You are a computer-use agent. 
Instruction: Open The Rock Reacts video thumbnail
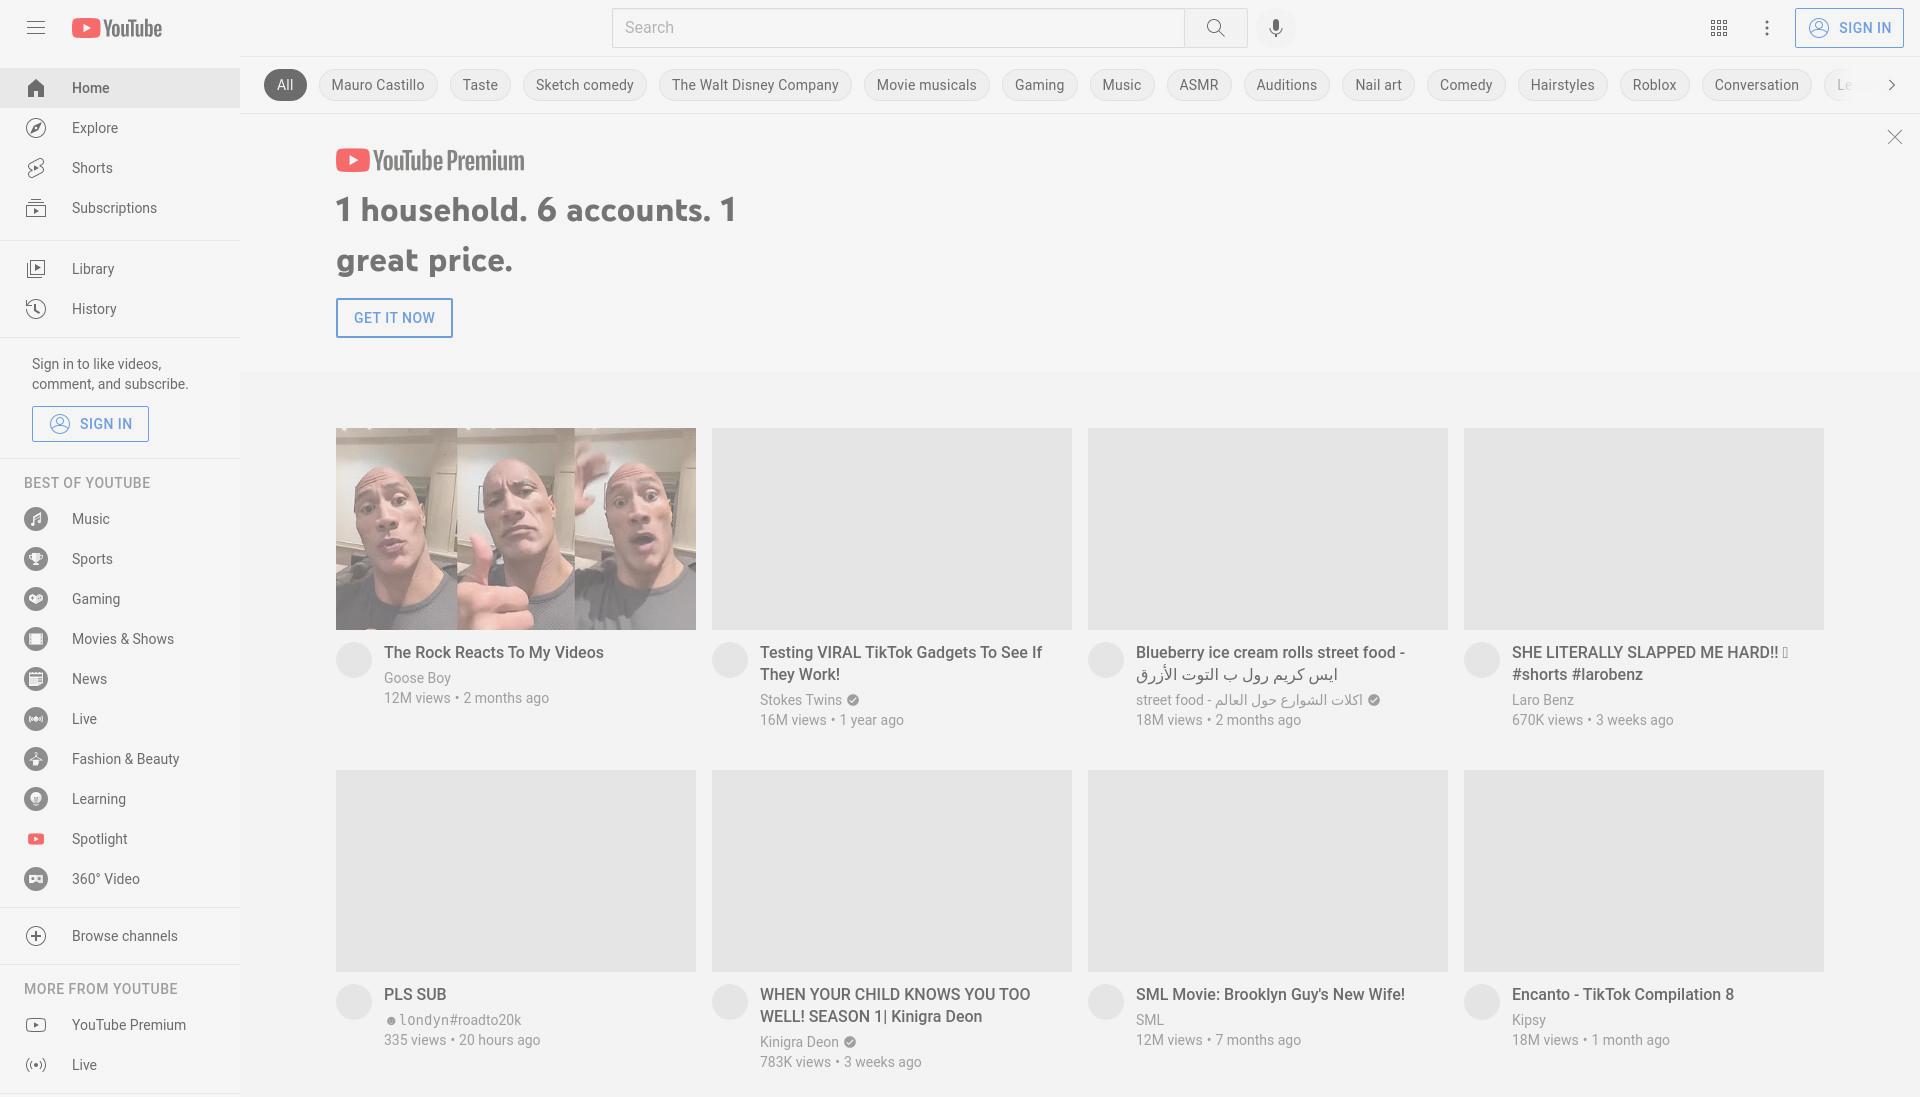pyautogui.click(x=516, y=529)
